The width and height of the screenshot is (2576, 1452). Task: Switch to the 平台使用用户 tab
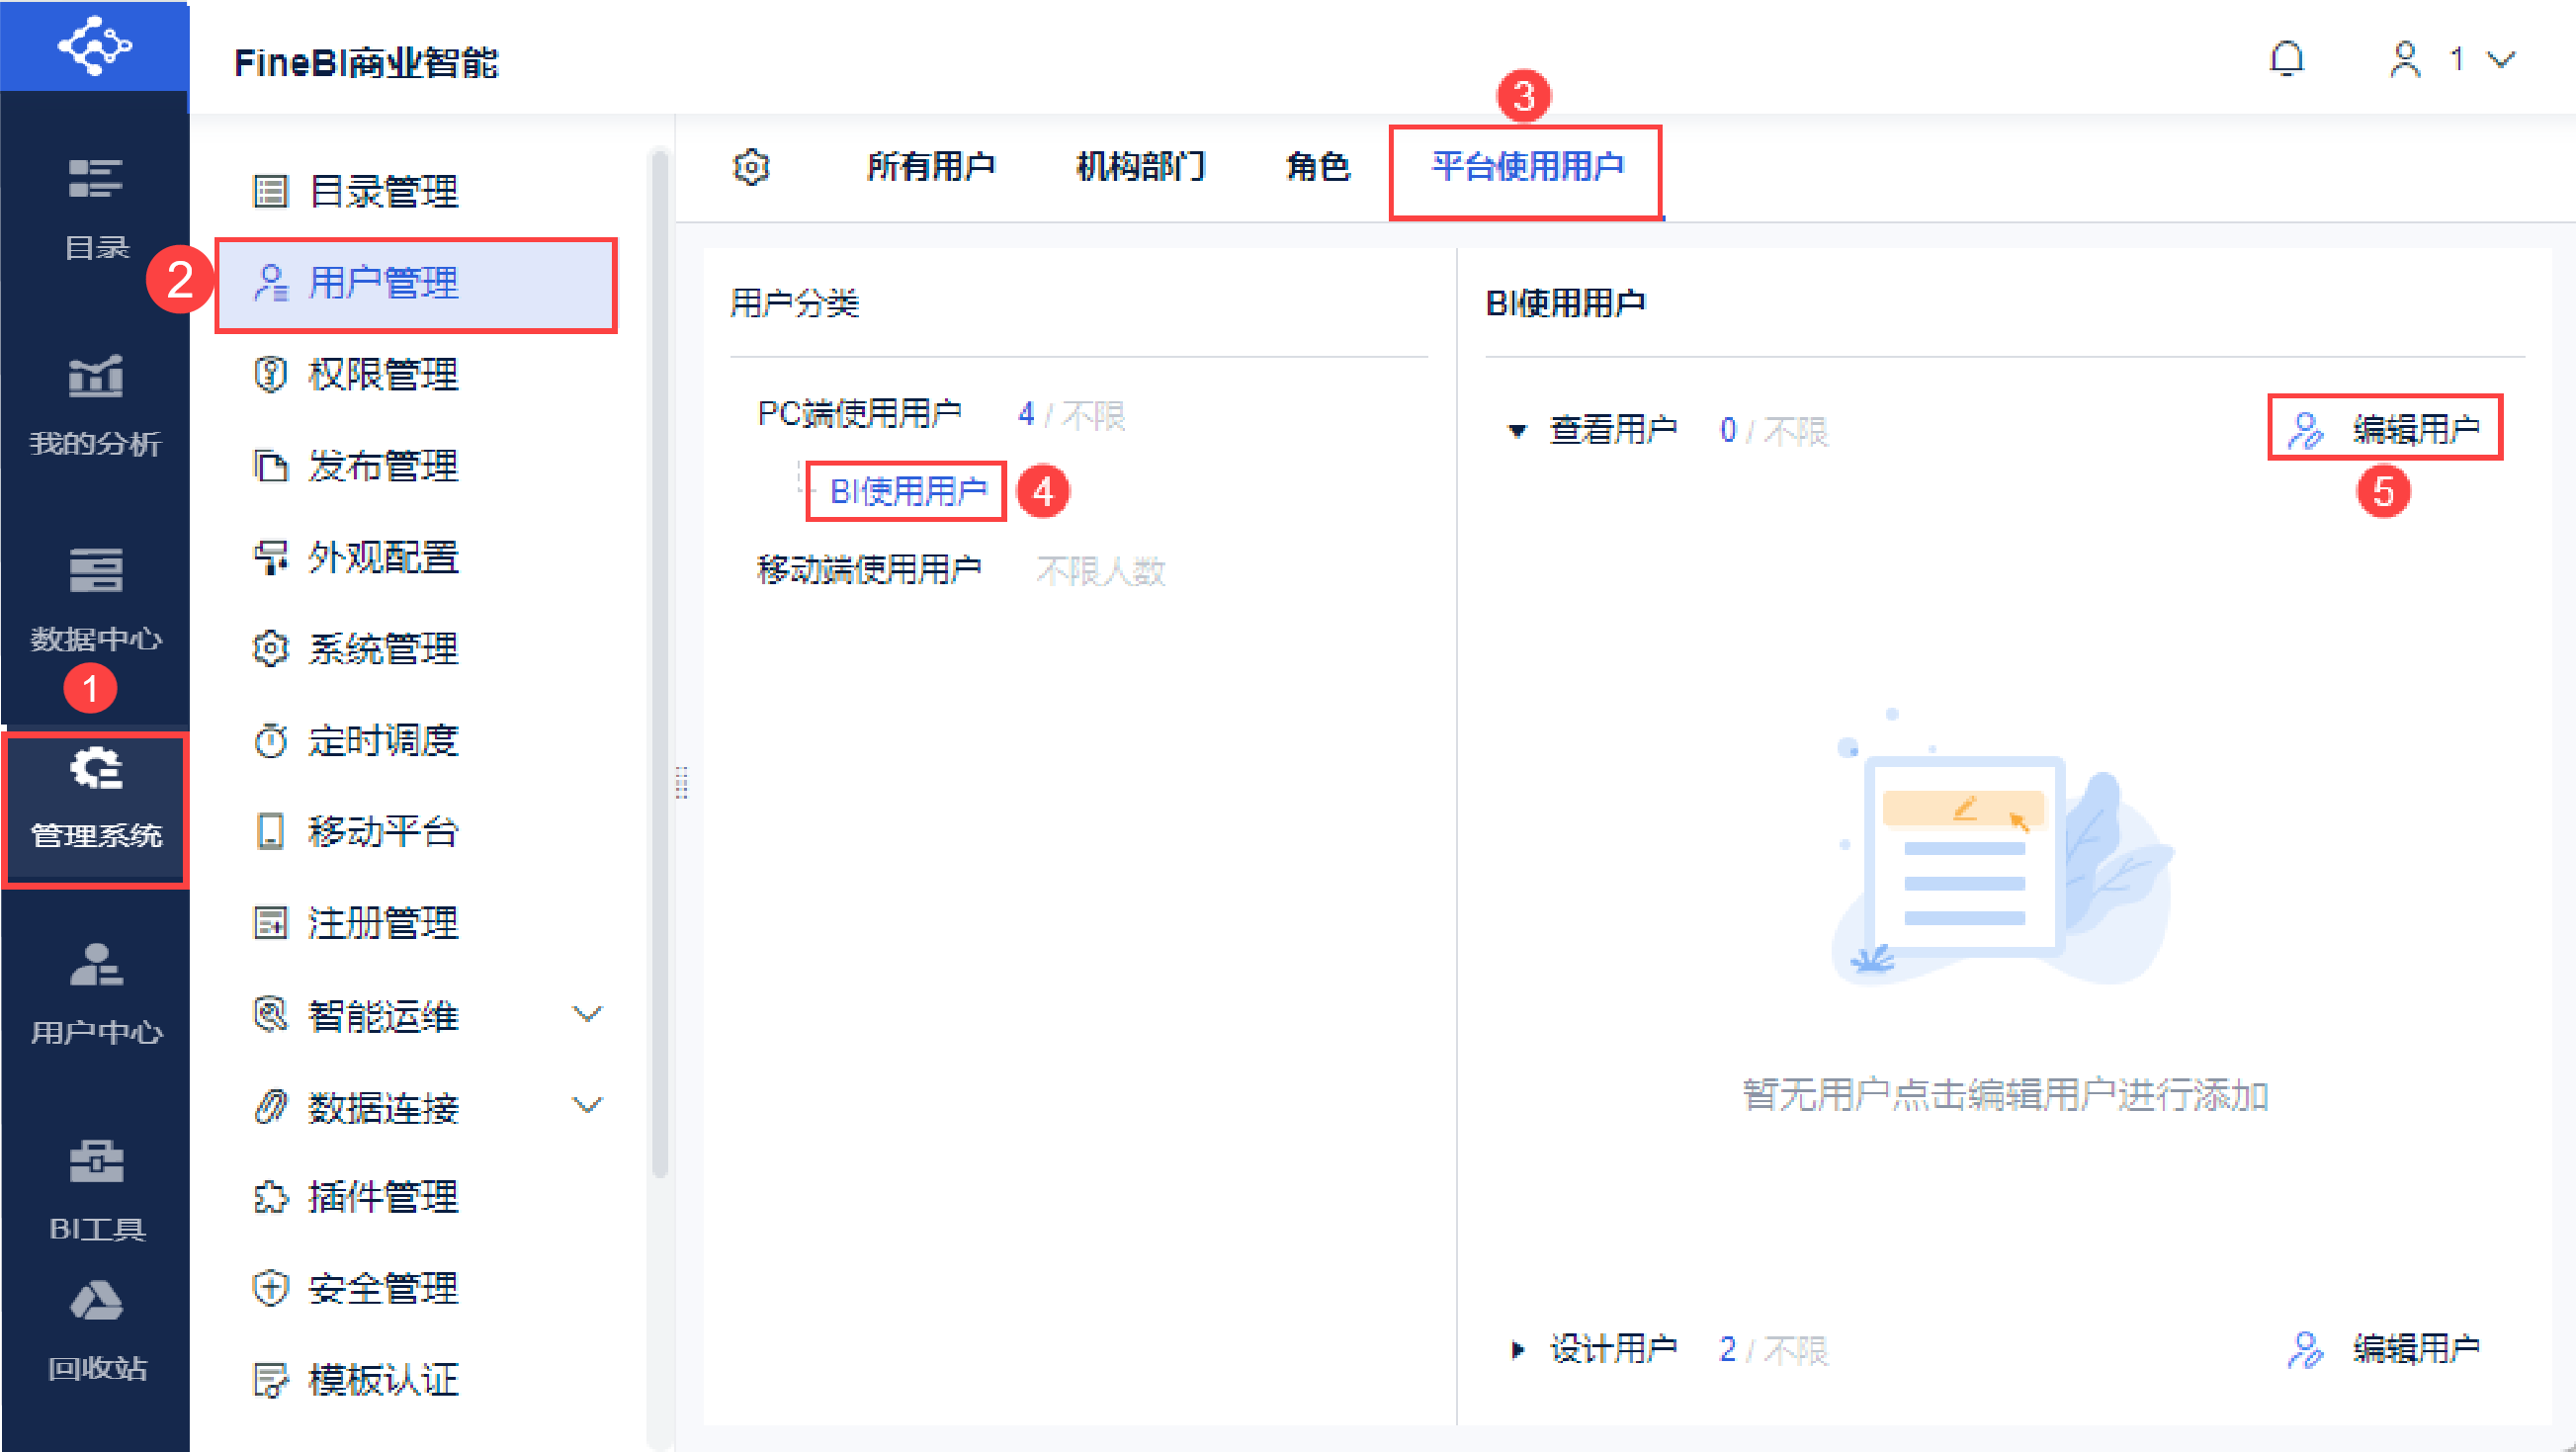tap(1526, 167)
